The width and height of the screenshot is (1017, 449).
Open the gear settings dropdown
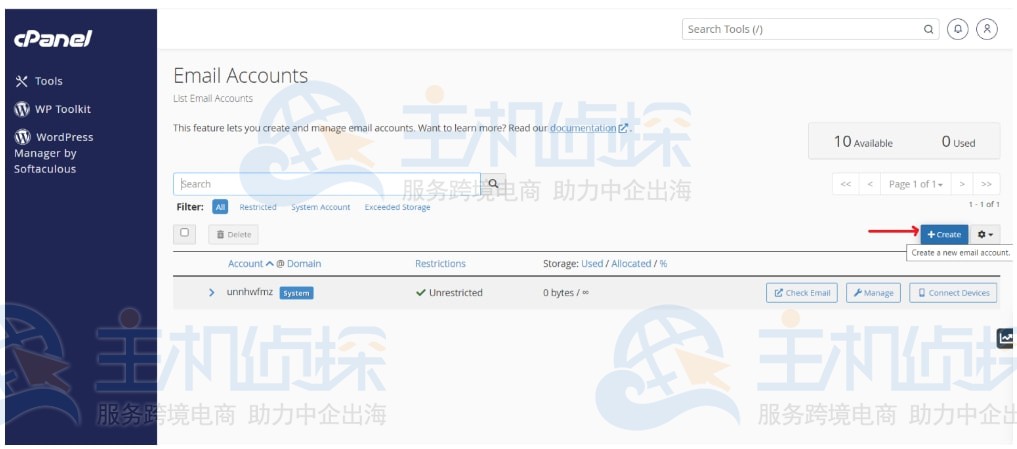(x=985, y=234)
